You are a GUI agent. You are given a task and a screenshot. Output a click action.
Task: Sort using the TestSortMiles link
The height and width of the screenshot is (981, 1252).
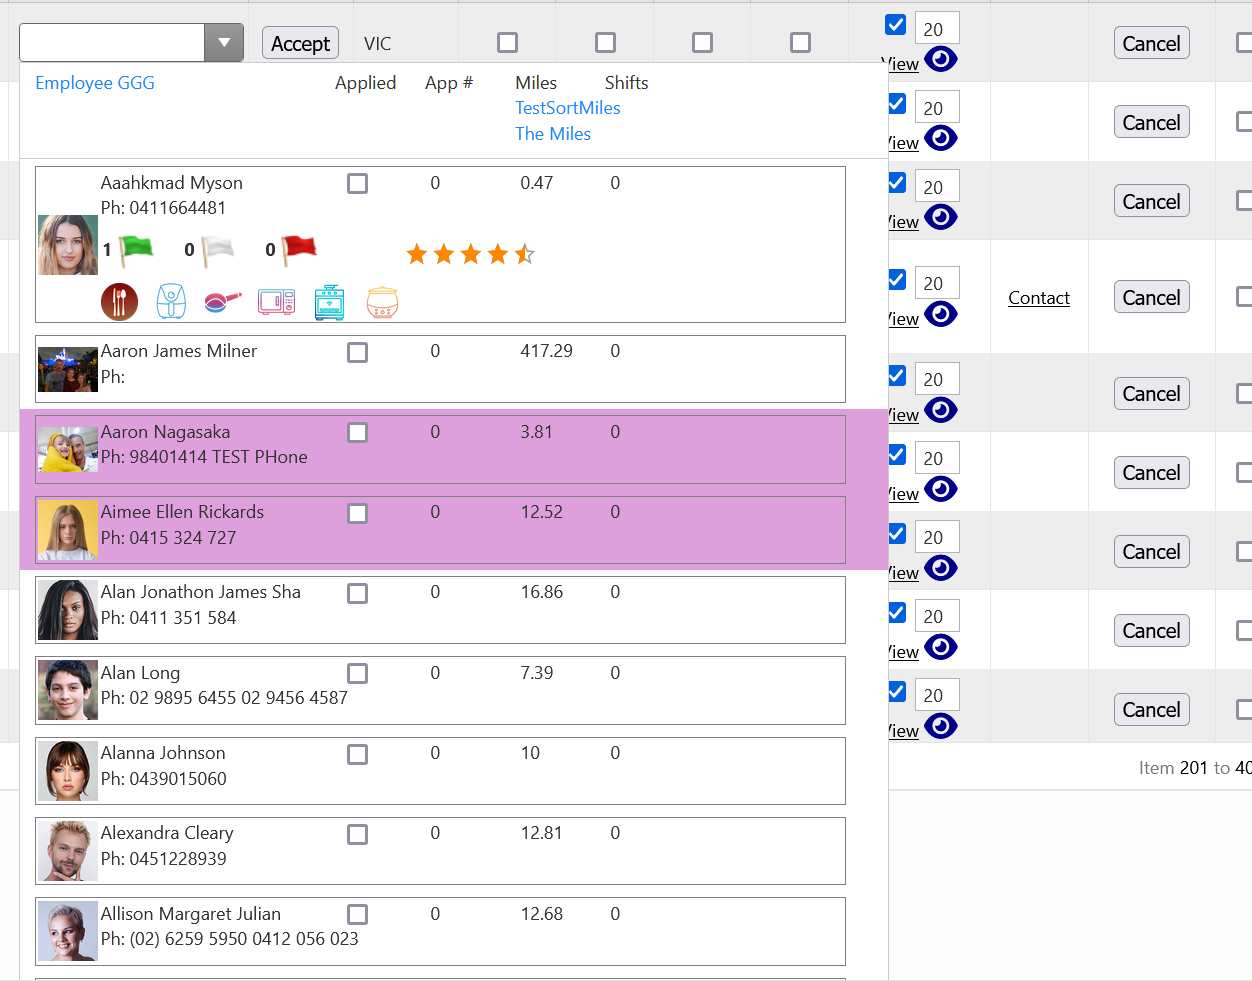[x=567, y=107]
